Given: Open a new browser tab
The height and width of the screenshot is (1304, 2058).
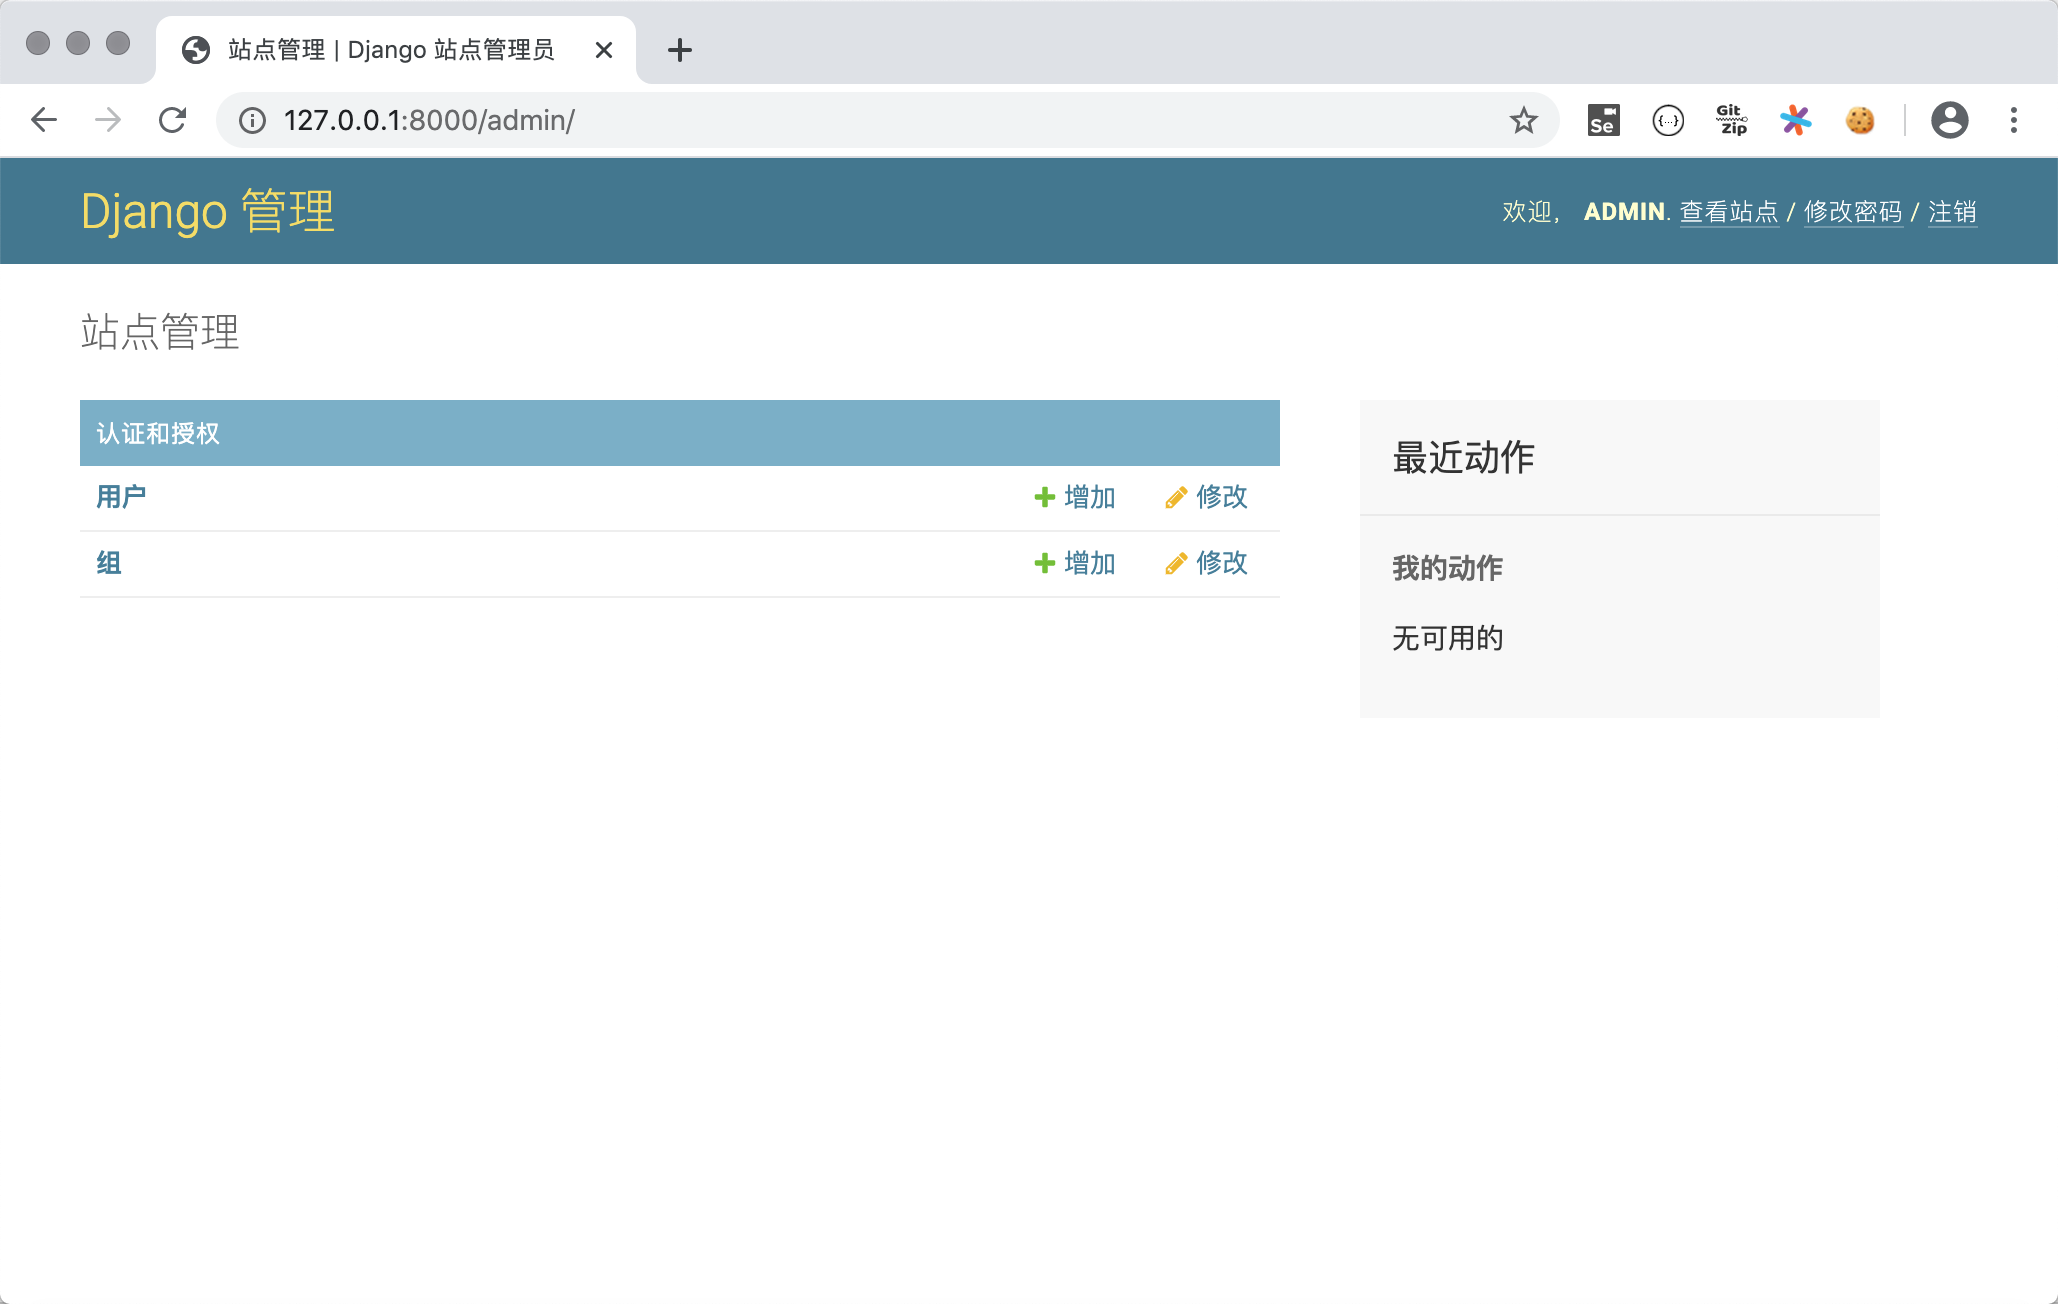Looking at the screenshot, I should (679, 49).
